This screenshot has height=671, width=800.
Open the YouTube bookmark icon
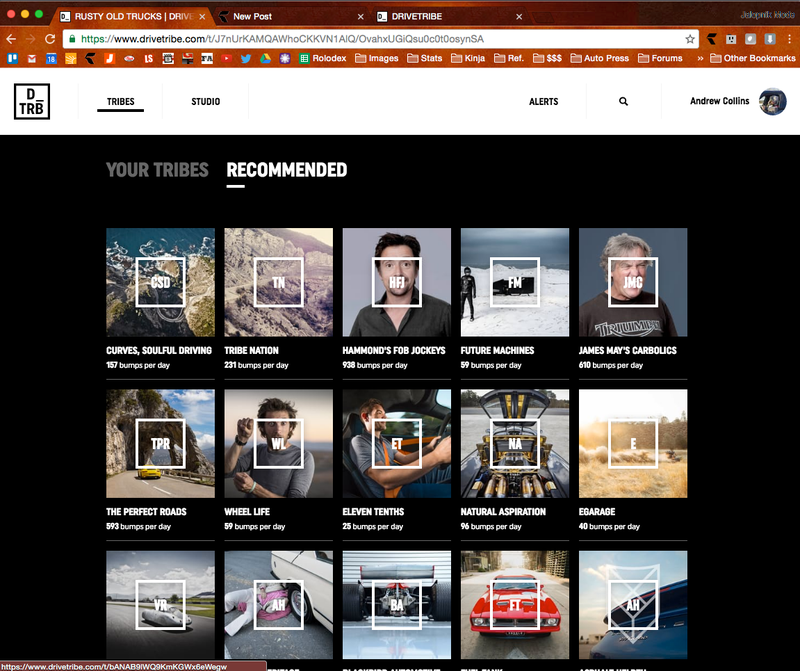pos(227,58)
